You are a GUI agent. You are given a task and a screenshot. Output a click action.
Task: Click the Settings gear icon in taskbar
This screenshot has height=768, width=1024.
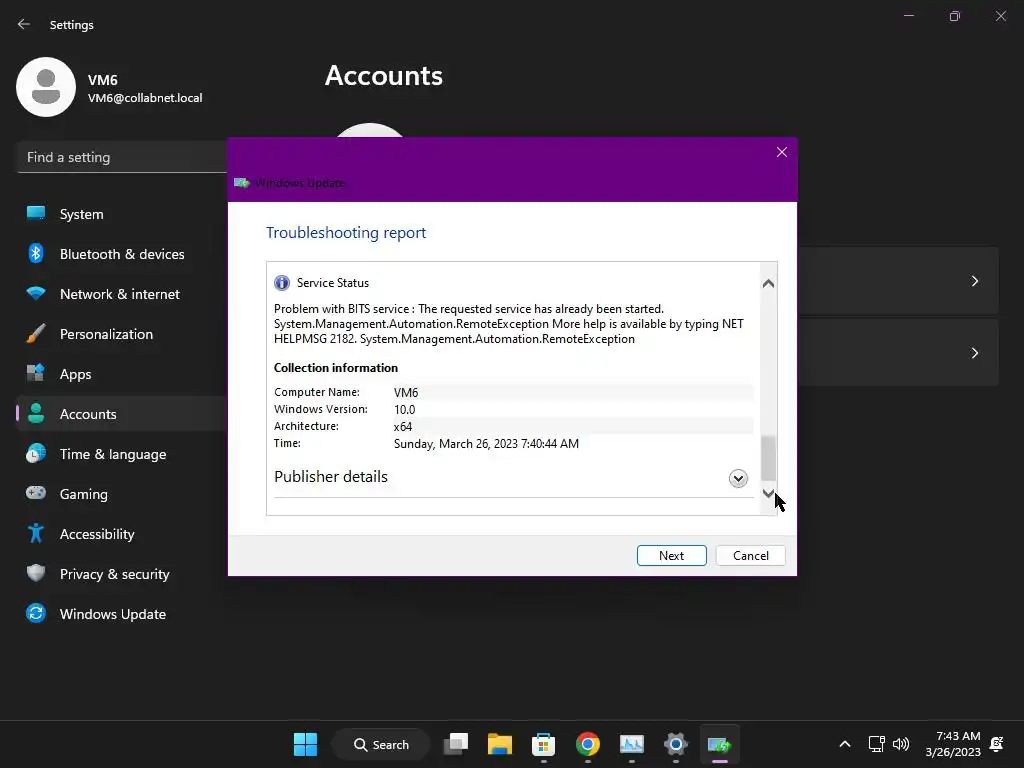675,744
